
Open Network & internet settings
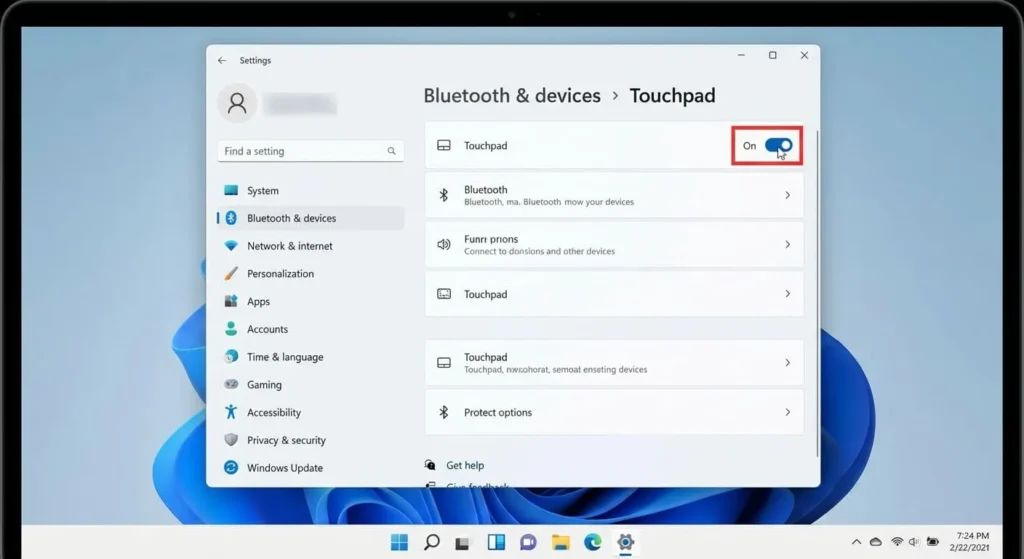tap(310, 246)
